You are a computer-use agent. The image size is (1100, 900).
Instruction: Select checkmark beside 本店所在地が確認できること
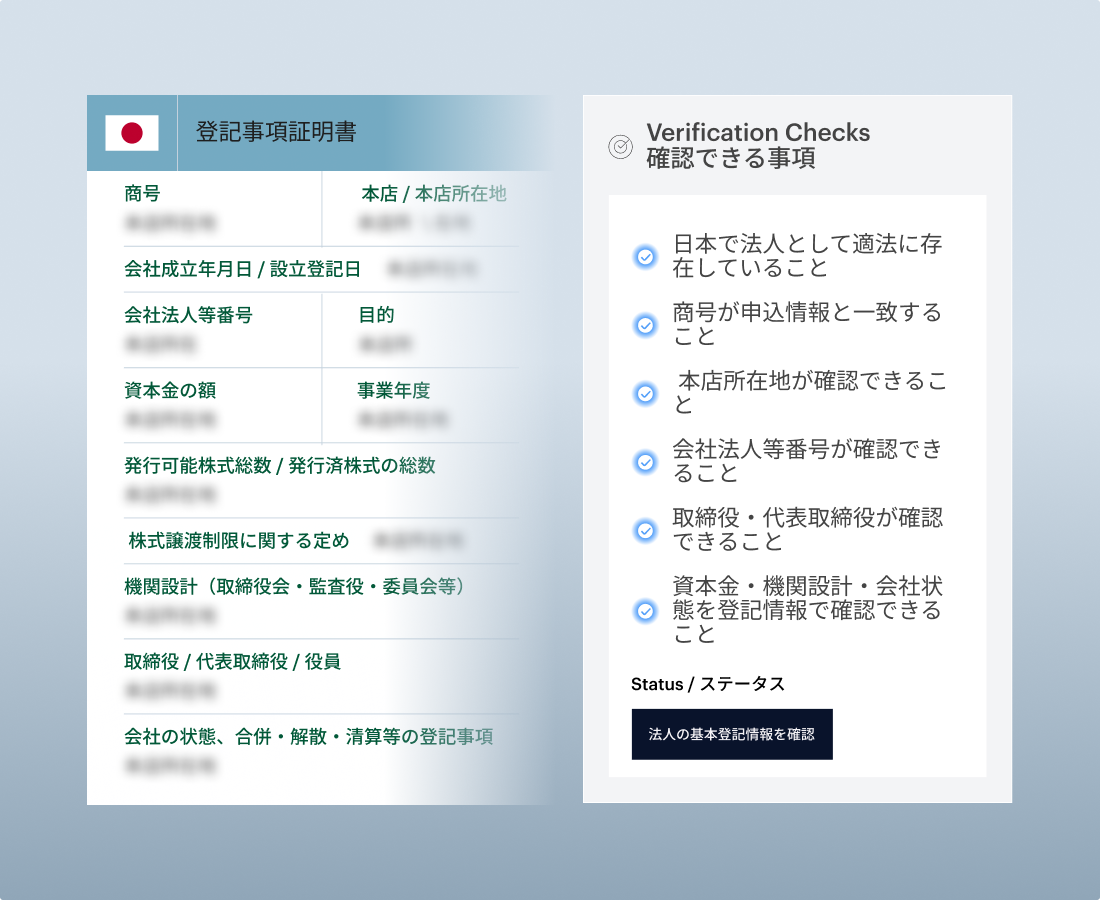[x=646, y=393]
